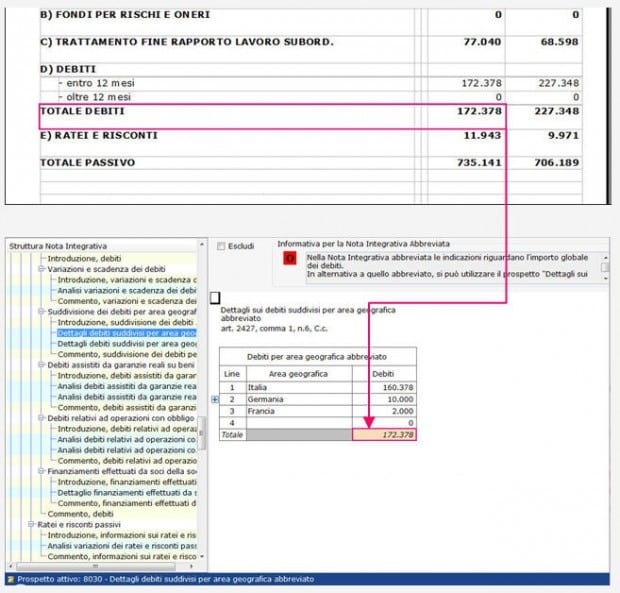
Task: Select the 'Ratei e risconti passivi' label
Action: 79,525
